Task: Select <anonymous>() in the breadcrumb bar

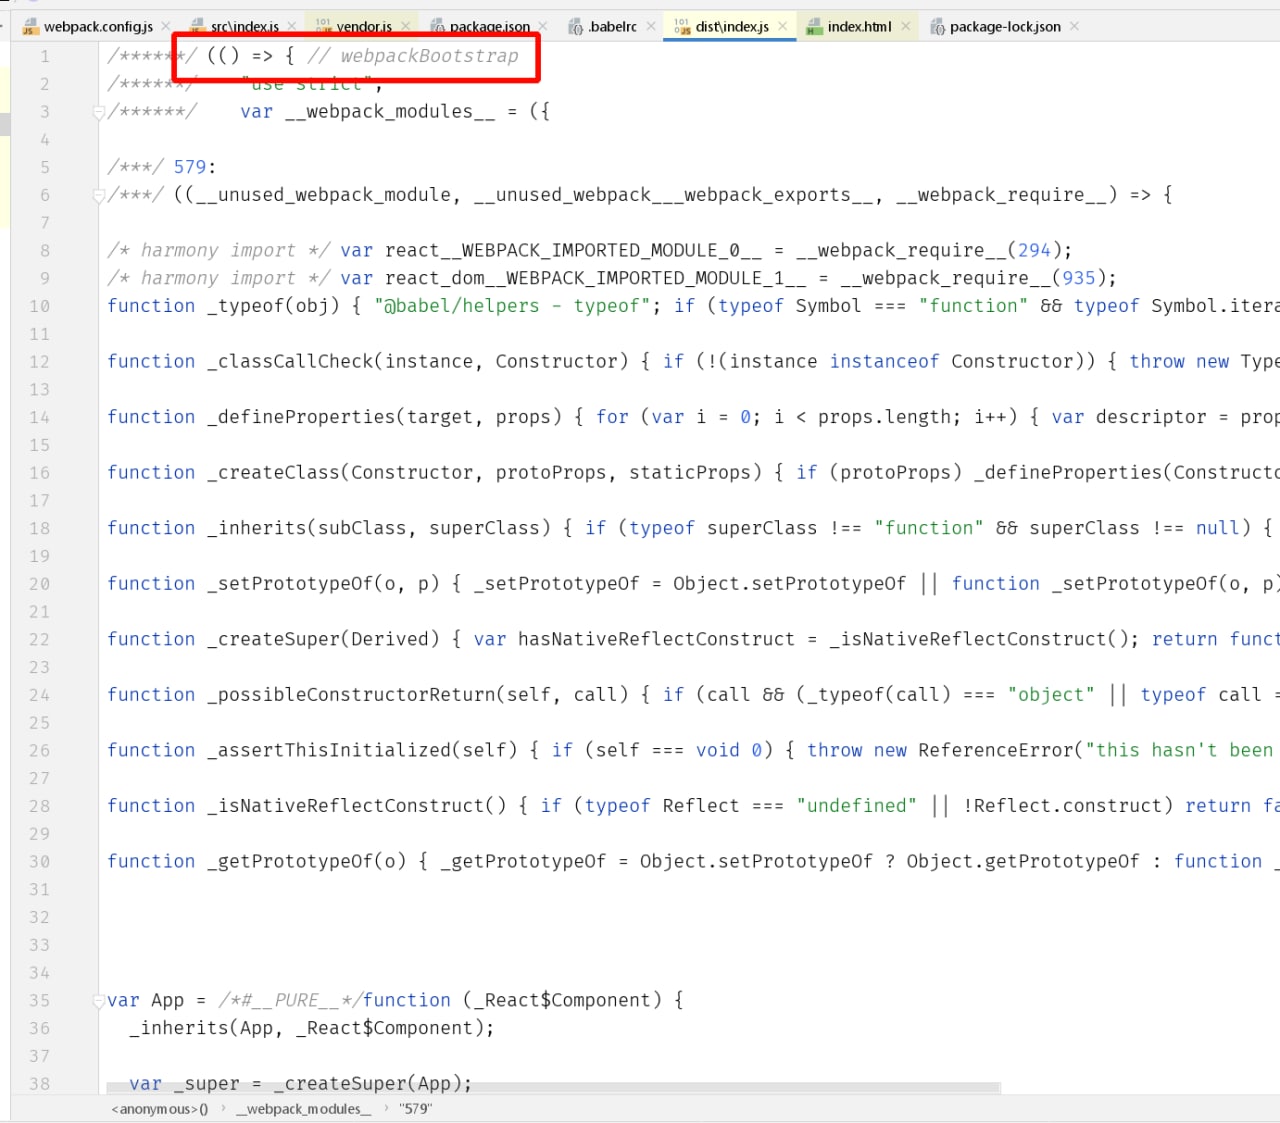Action: pyautogui.click(x=160, y=1109)
